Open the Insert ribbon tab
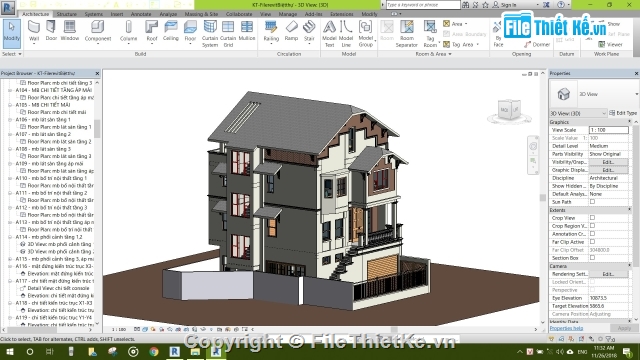 point(117,14)
